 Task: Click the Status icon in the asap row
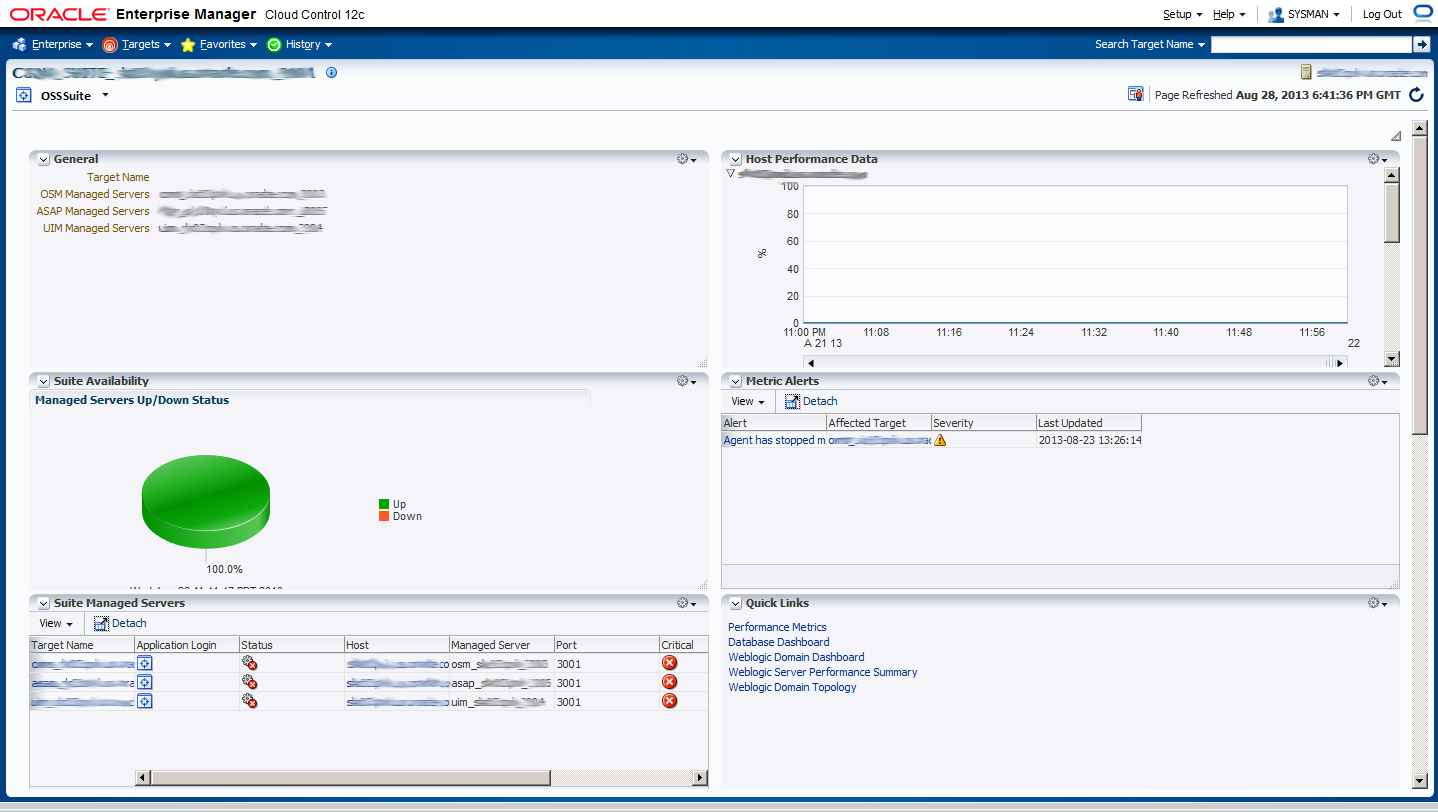coord(250,682)
